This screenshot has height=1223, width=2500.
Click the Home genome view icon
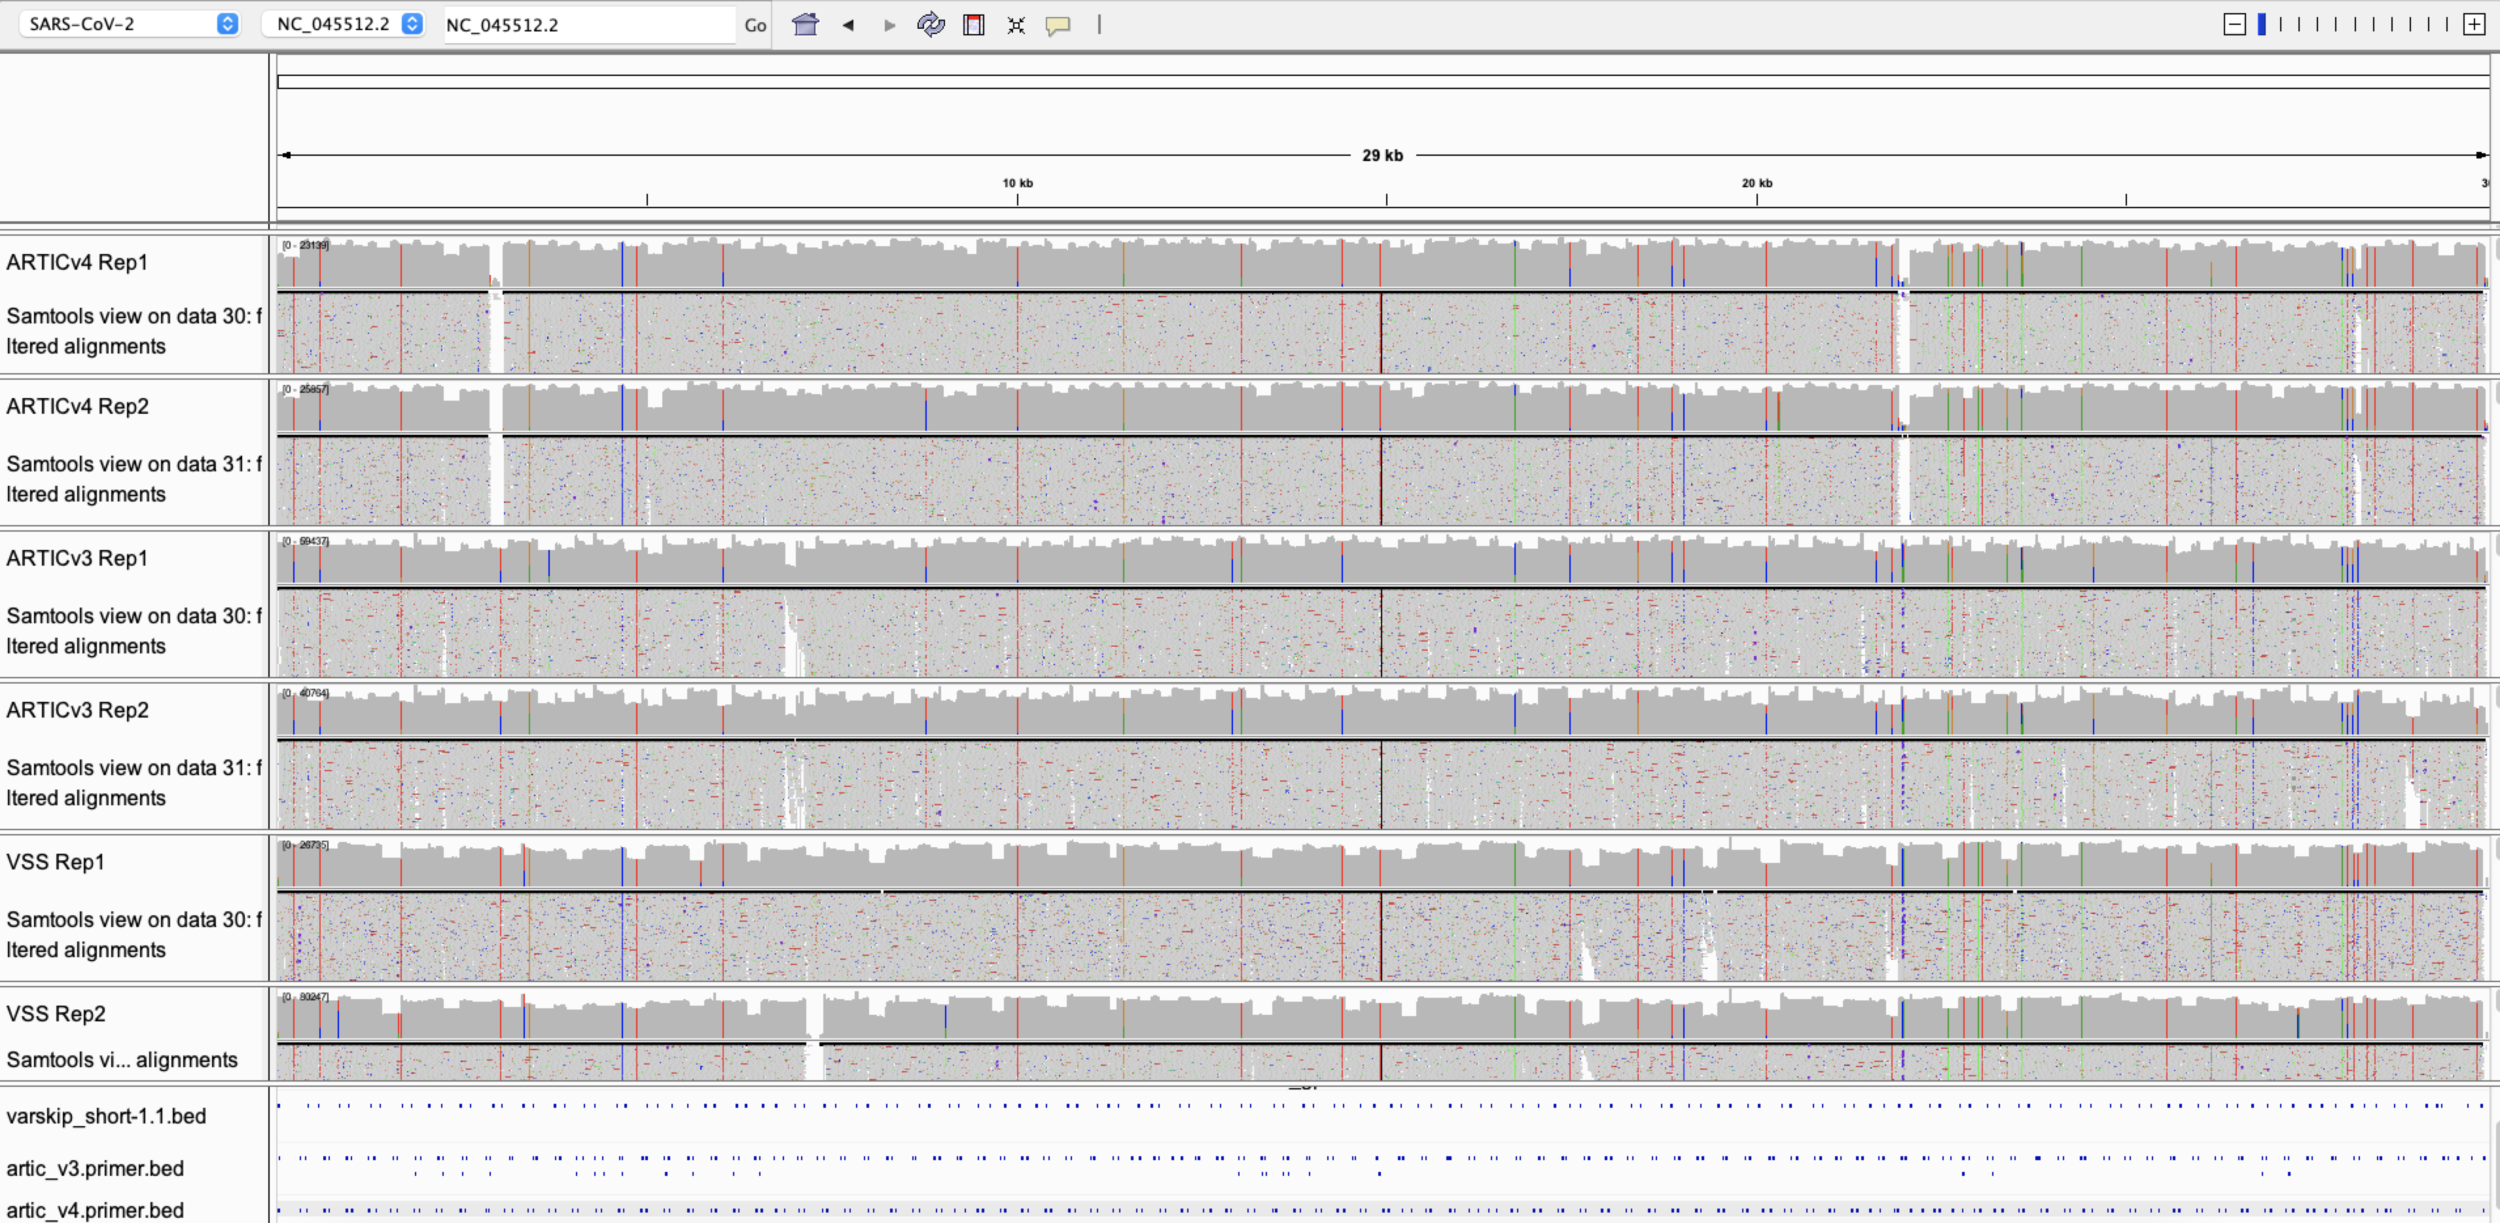click(x=805, y=25)
